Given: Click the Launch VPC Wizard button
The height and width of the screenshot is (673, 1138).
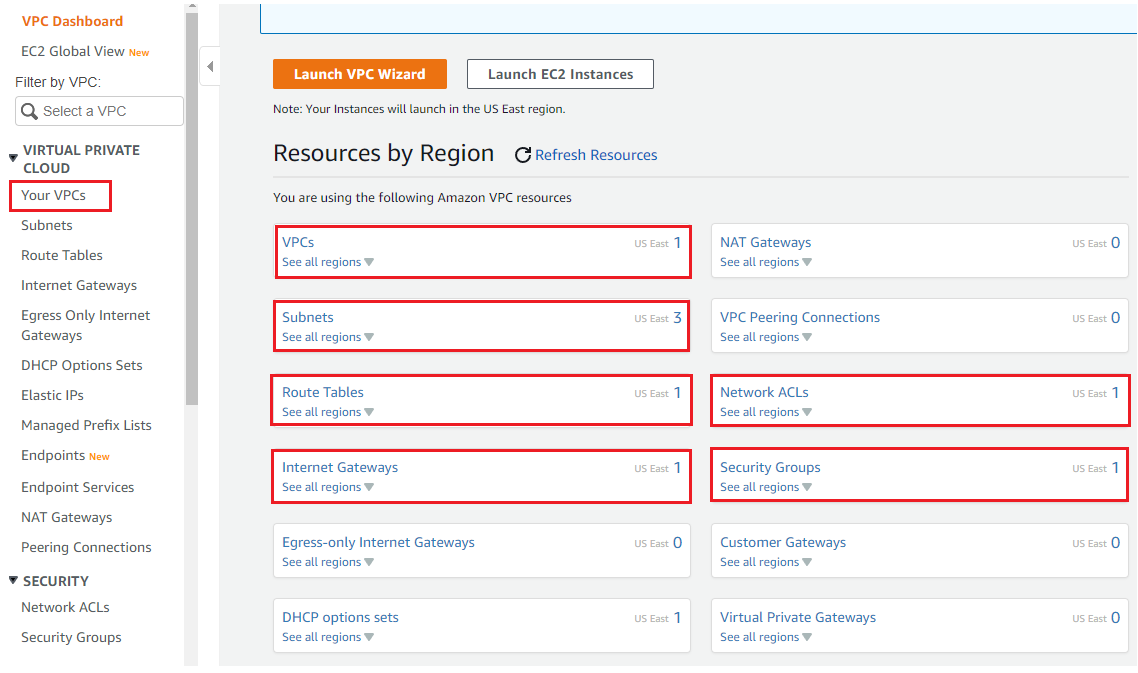Looking at the screenshot, I should coord(360,74).
